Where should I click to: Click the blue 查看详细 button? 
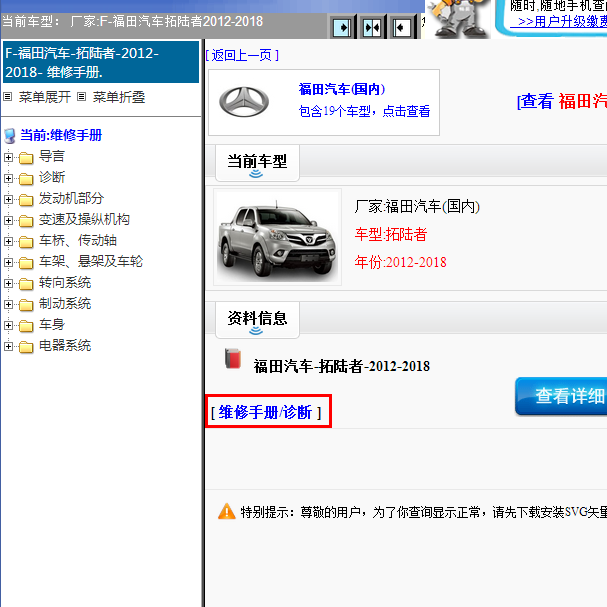point(561,396)
